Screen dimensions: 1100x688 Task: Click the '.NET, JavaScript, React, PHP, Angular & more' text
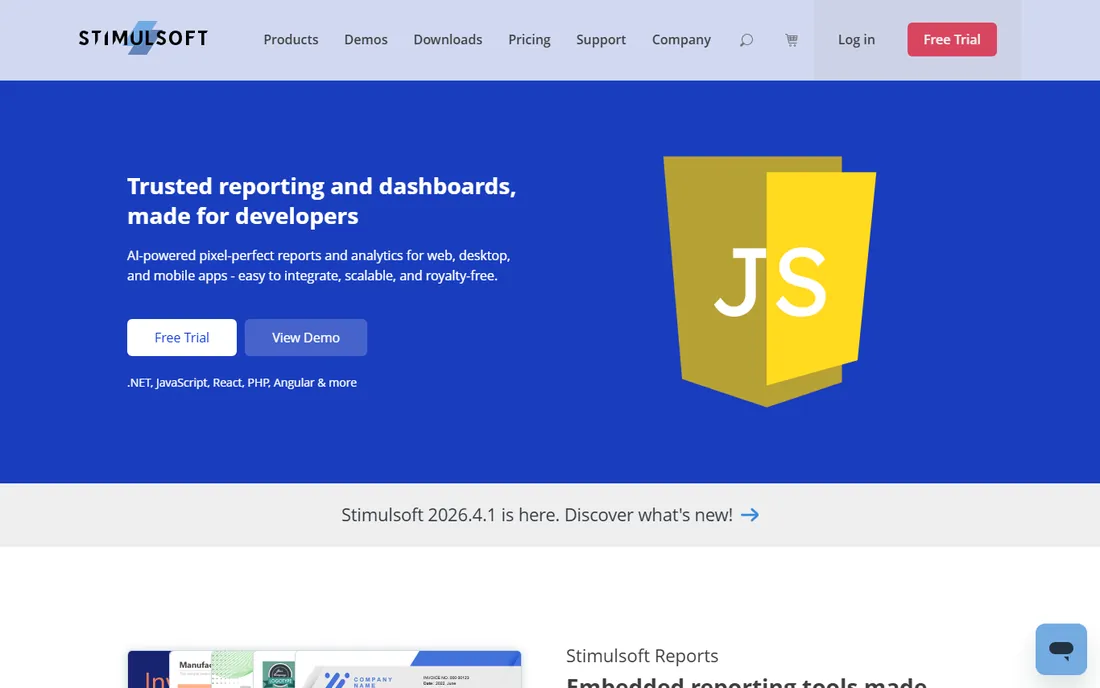[242, 382]
